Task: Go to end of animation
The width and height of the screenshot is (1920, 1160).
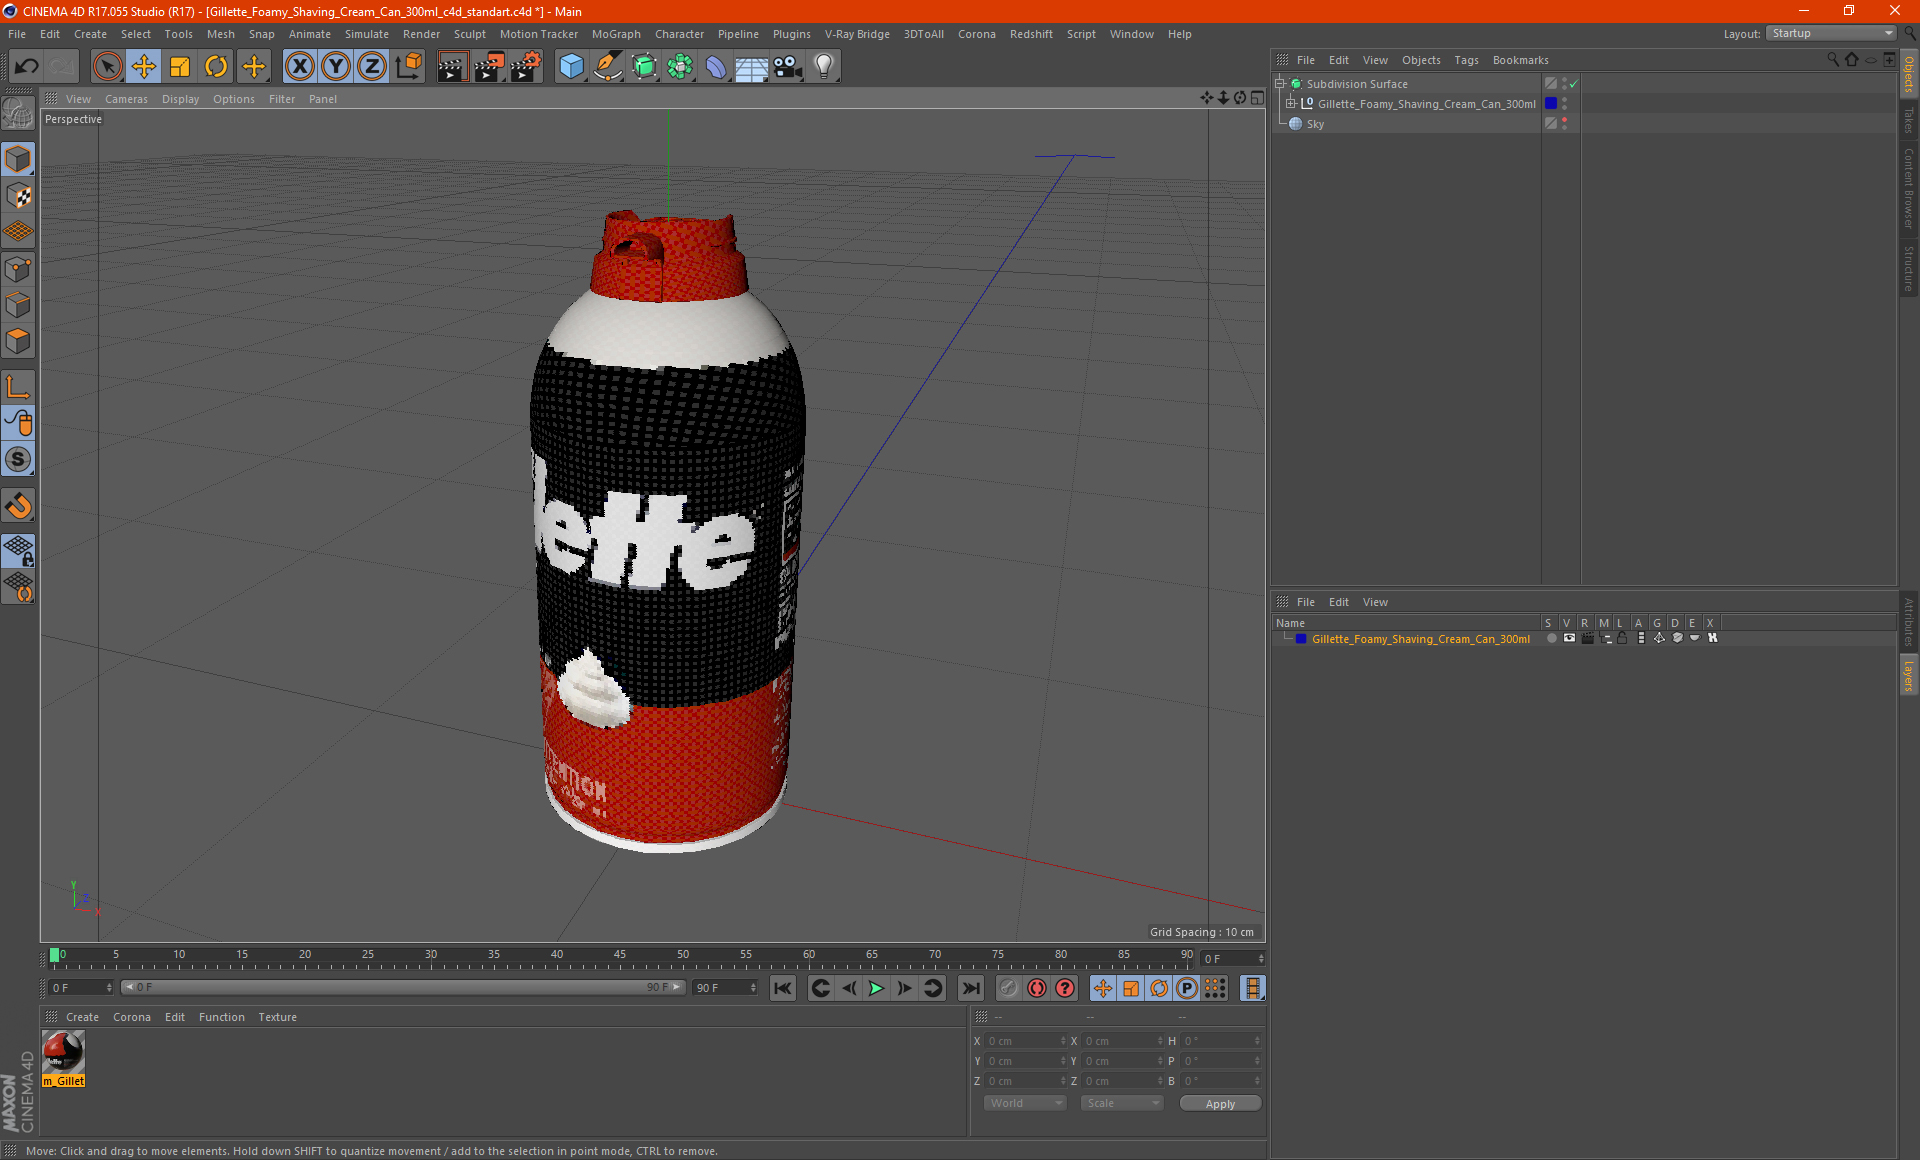Action: (x=970, y=988)
